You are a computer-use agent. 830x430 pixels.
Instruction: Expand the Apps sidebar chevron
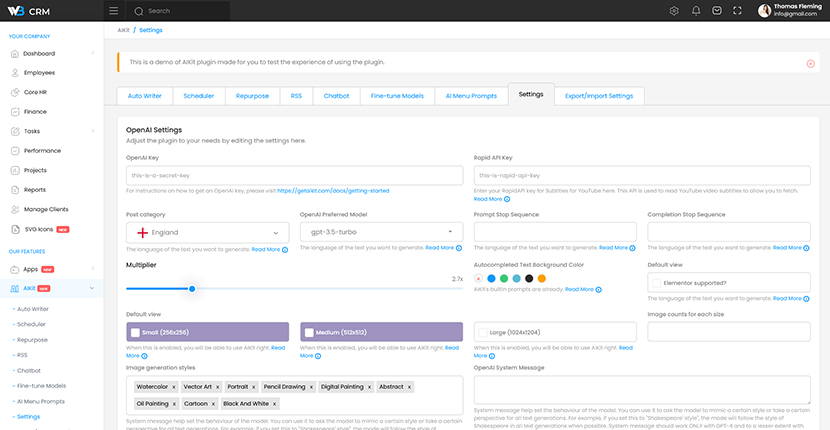coord(93,268)
